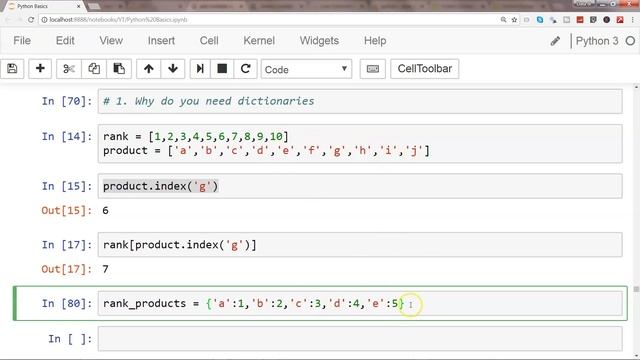640x360 pixels.
Task: Click the Out[15] output value 6
Action: click(x=105, y=211)
